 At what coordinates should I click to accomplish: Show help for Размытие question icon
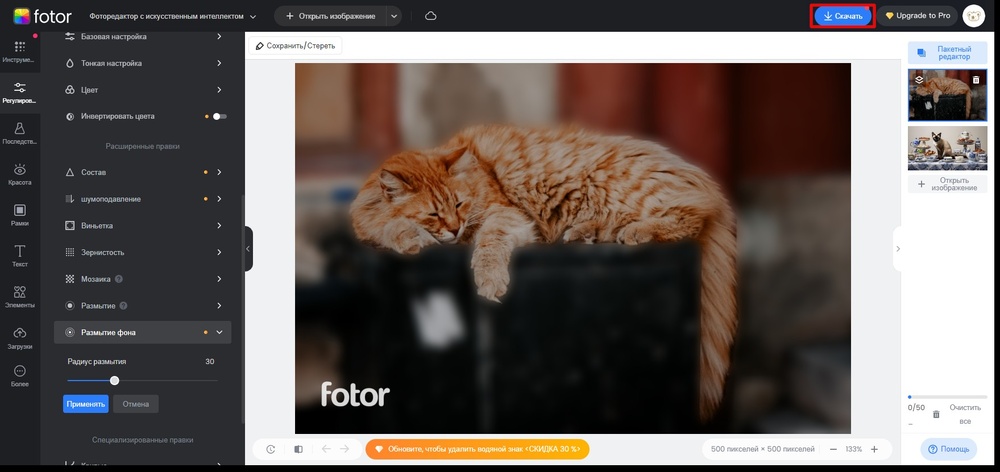coord(123,306)
